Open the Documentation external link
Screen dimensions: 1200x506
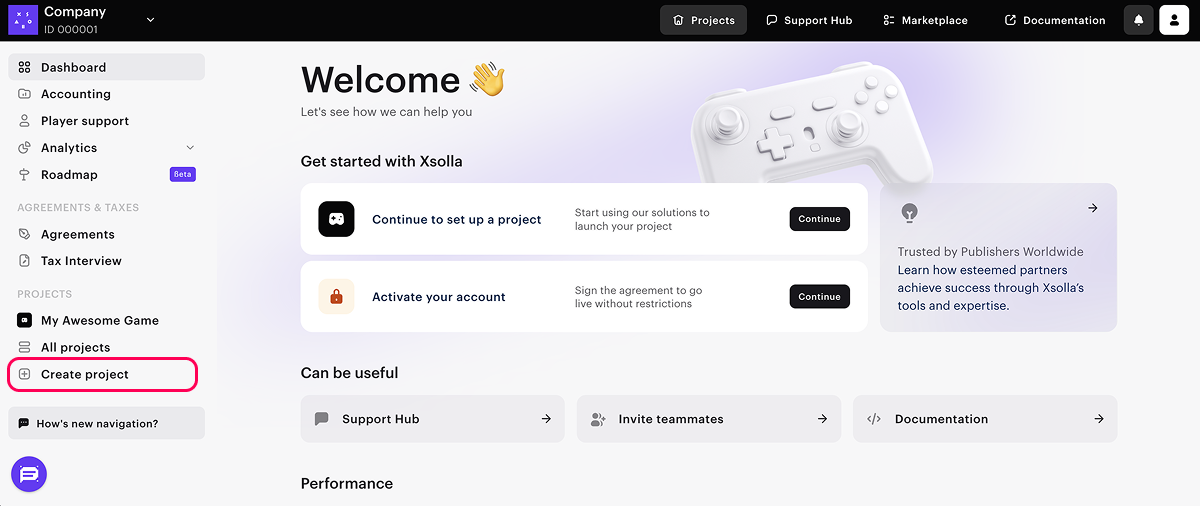click(x=1055, y=20)
